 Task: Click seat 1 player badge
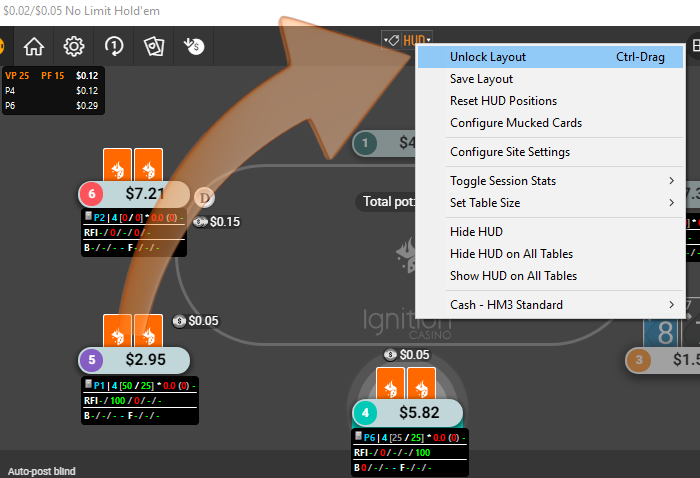pyautogui.click(x=365, y=143)
